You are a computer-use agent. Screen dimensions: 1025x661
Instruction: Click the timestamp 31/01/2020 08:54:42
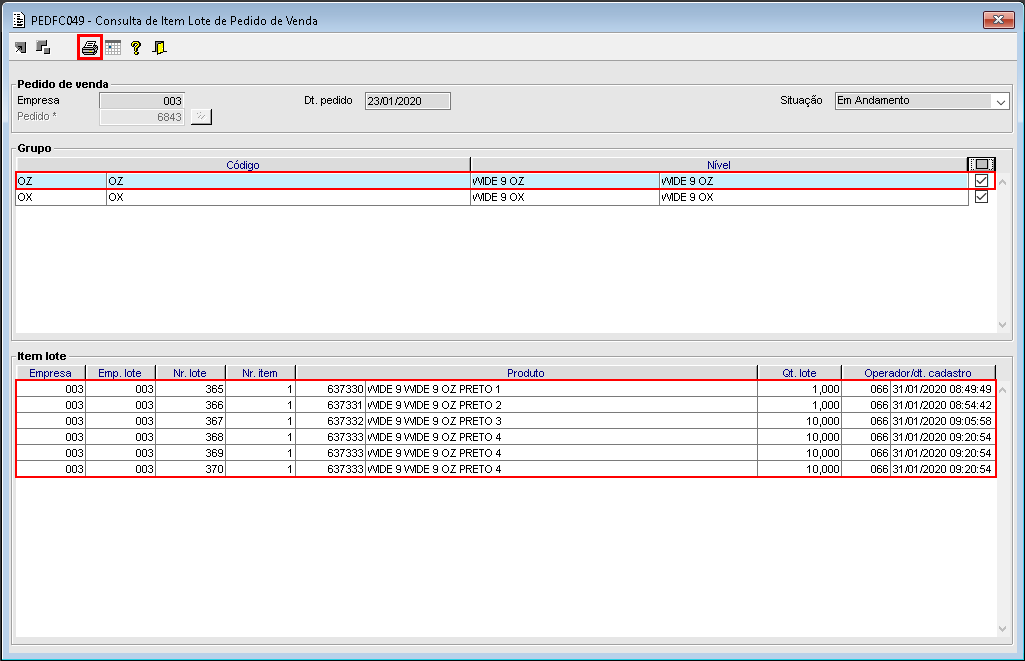tap(942, 405)
